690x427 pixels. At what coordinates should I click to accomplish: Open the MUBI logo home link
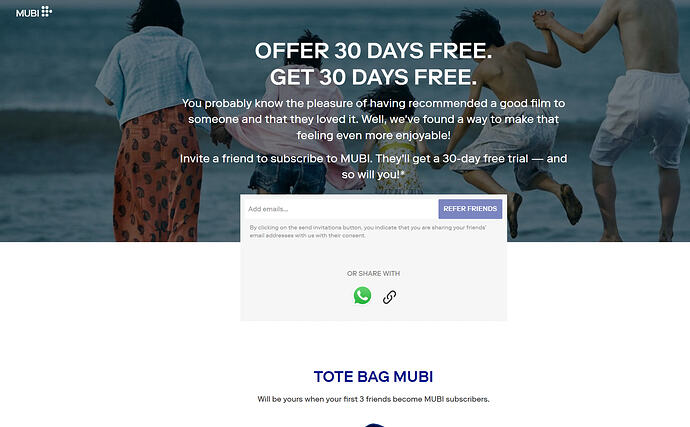[x=34, y=12]
